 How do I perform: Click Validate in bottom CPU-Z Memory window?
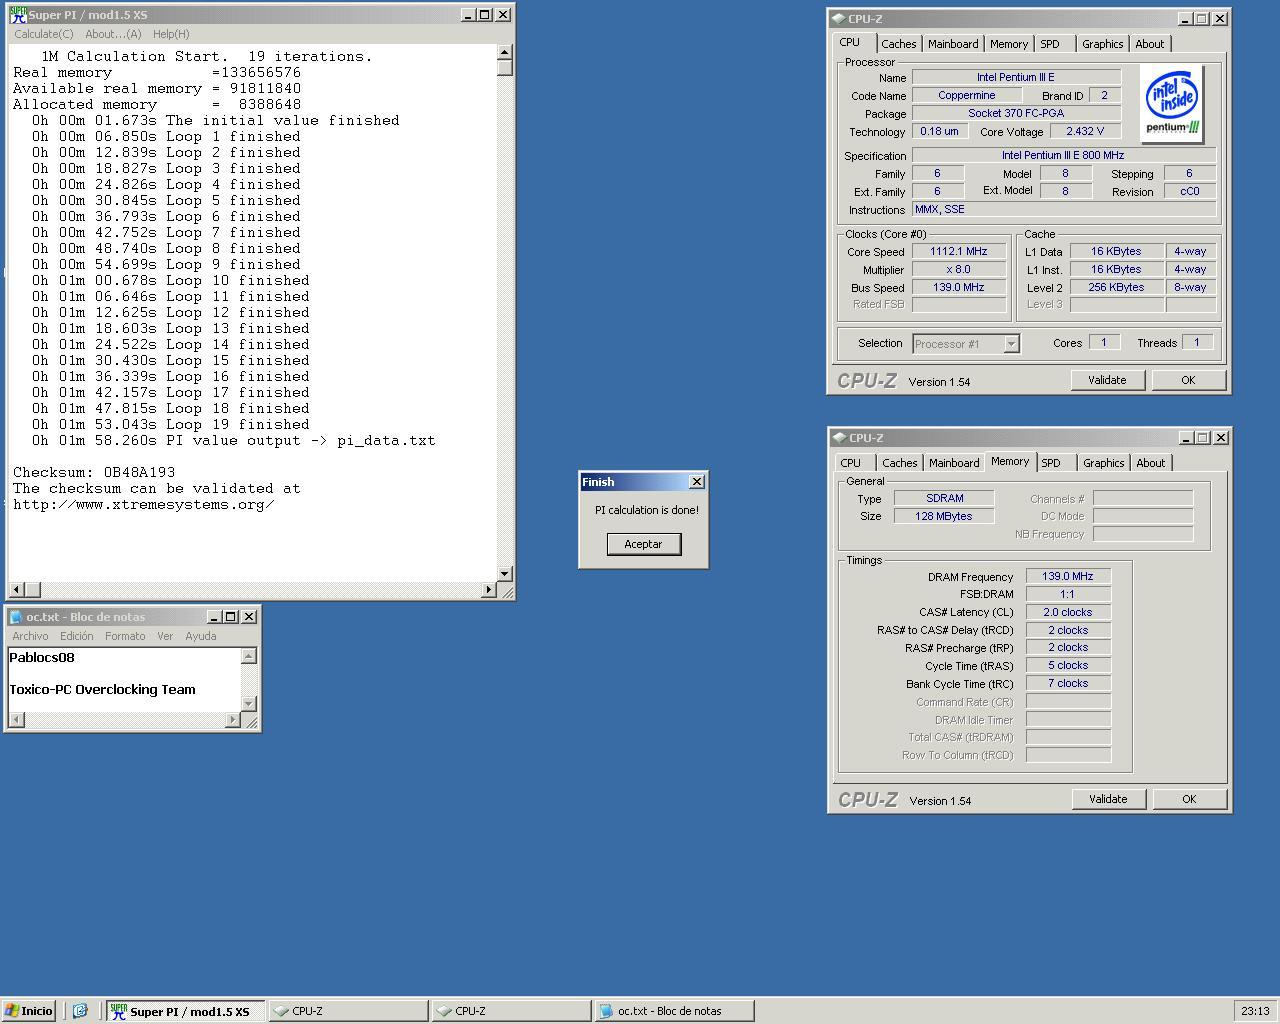point(1108,799)
